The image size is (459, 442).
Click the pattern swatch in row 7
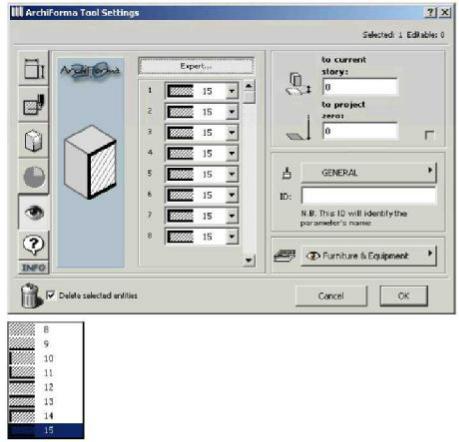click(180, 216)
